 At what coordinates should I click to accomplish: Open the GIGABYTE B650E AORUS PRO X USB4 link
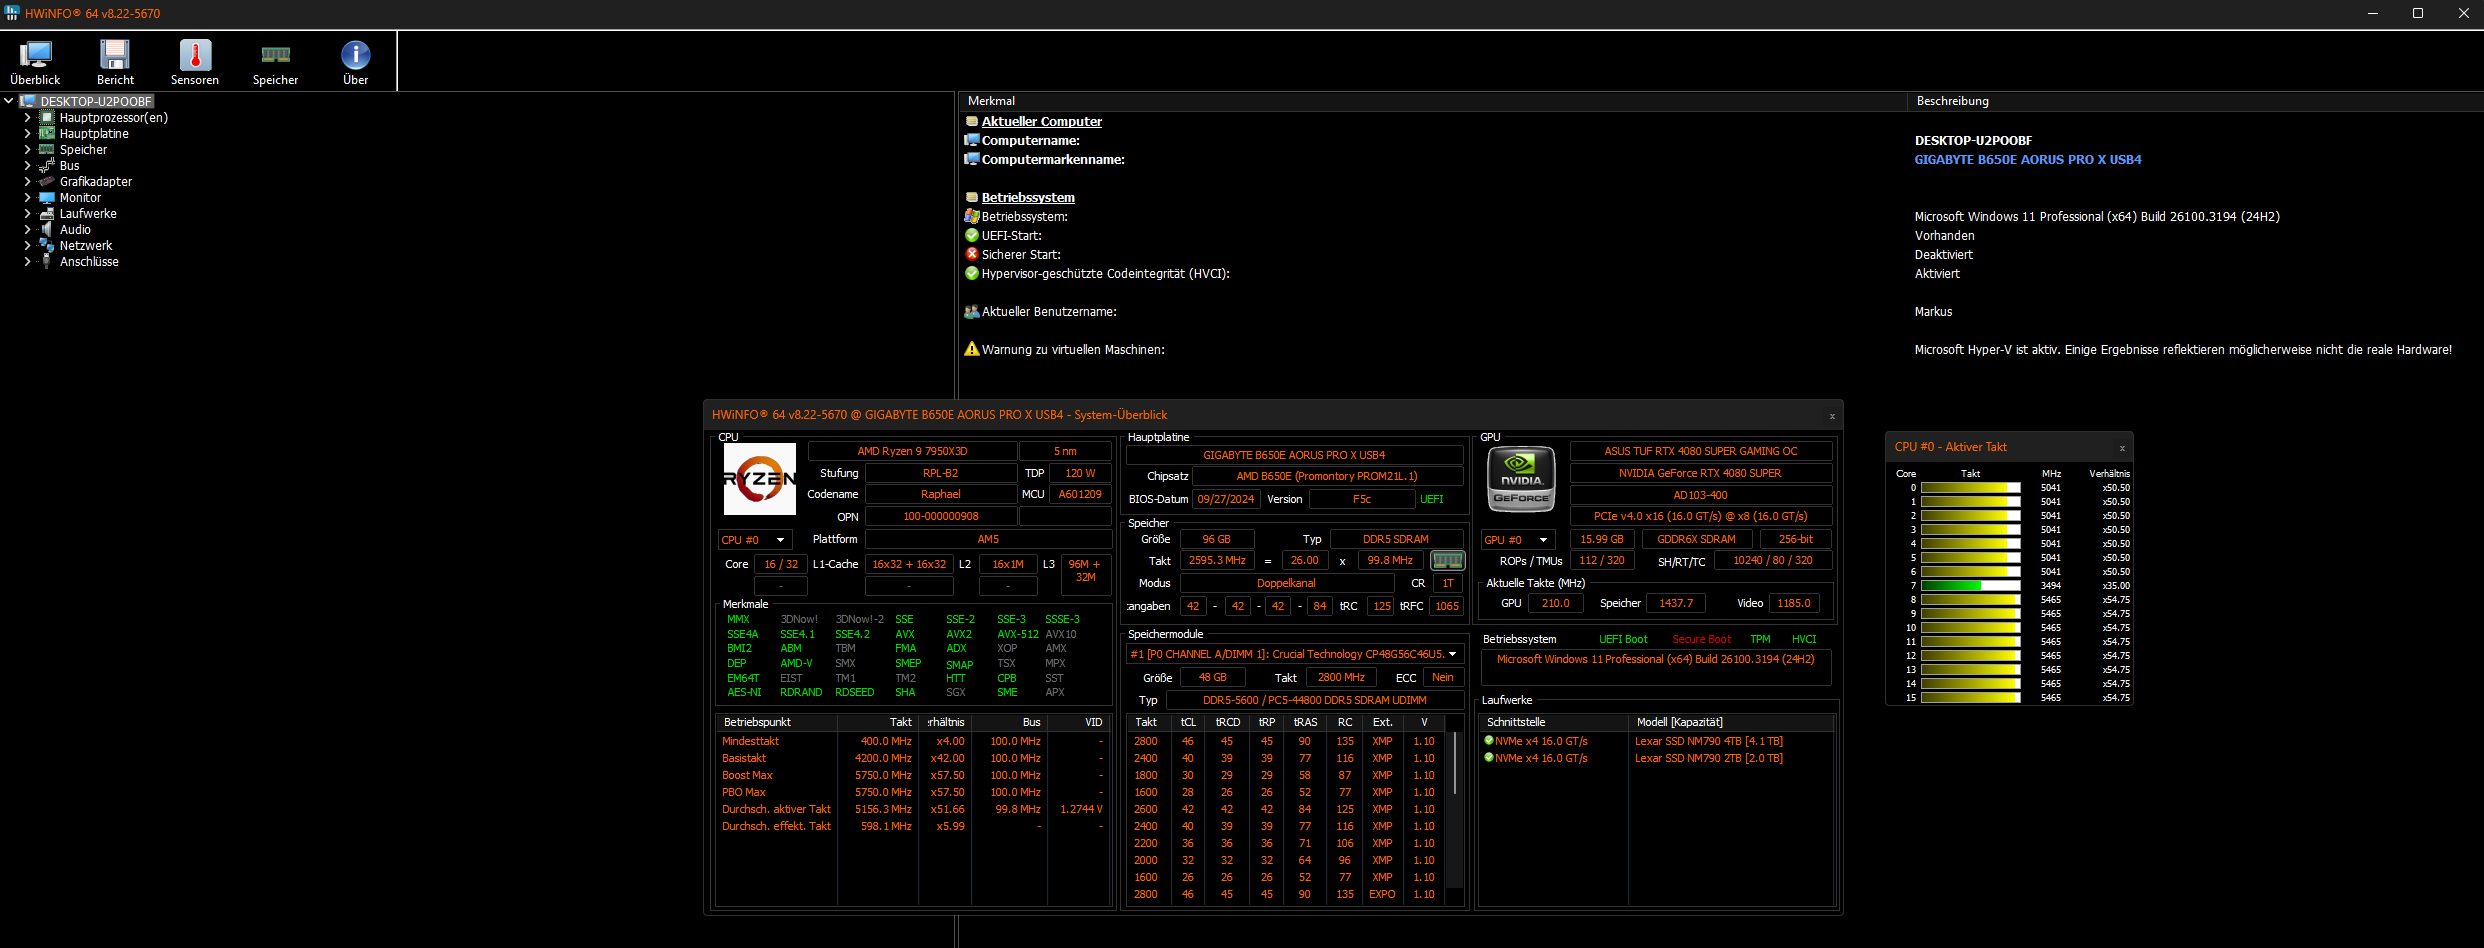(x=2028, y=160)
